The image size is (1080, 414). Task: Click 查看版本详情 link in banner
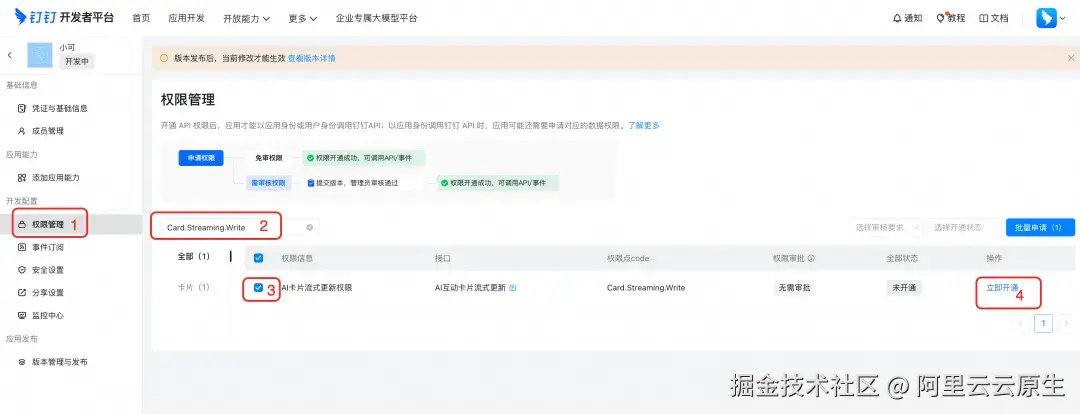(312, 59)
